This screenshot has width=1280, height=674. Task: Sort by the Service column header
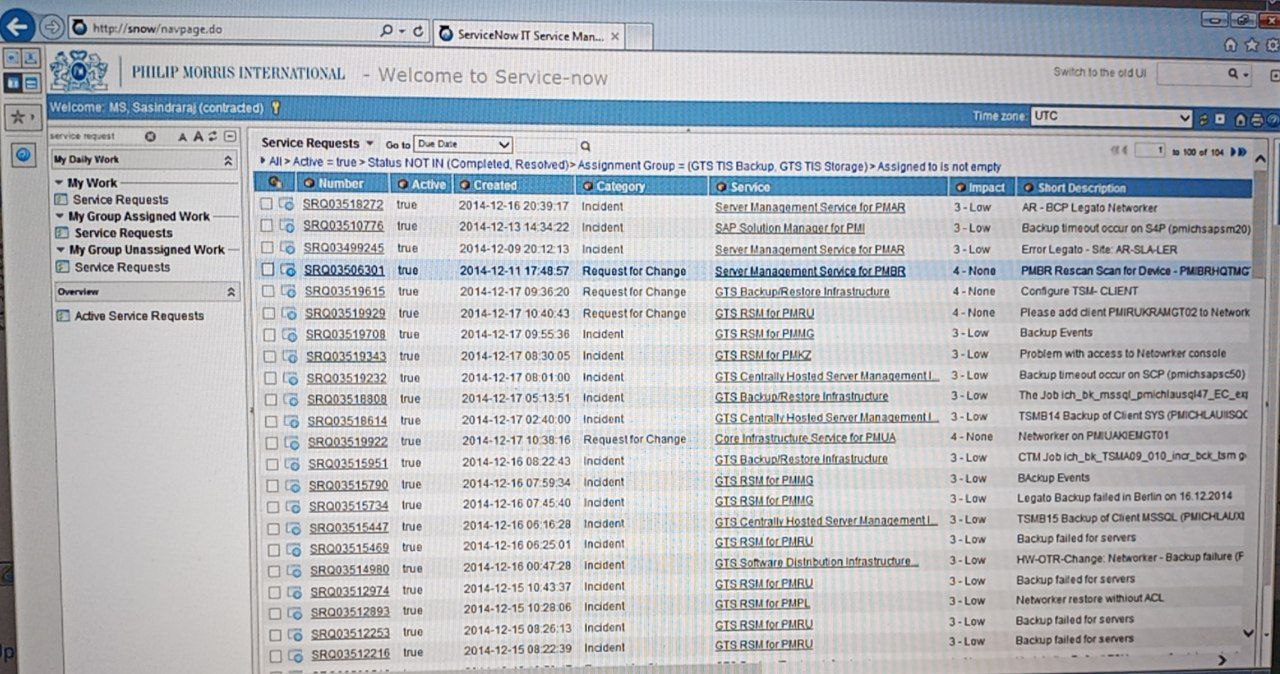[x=750, y=187]
